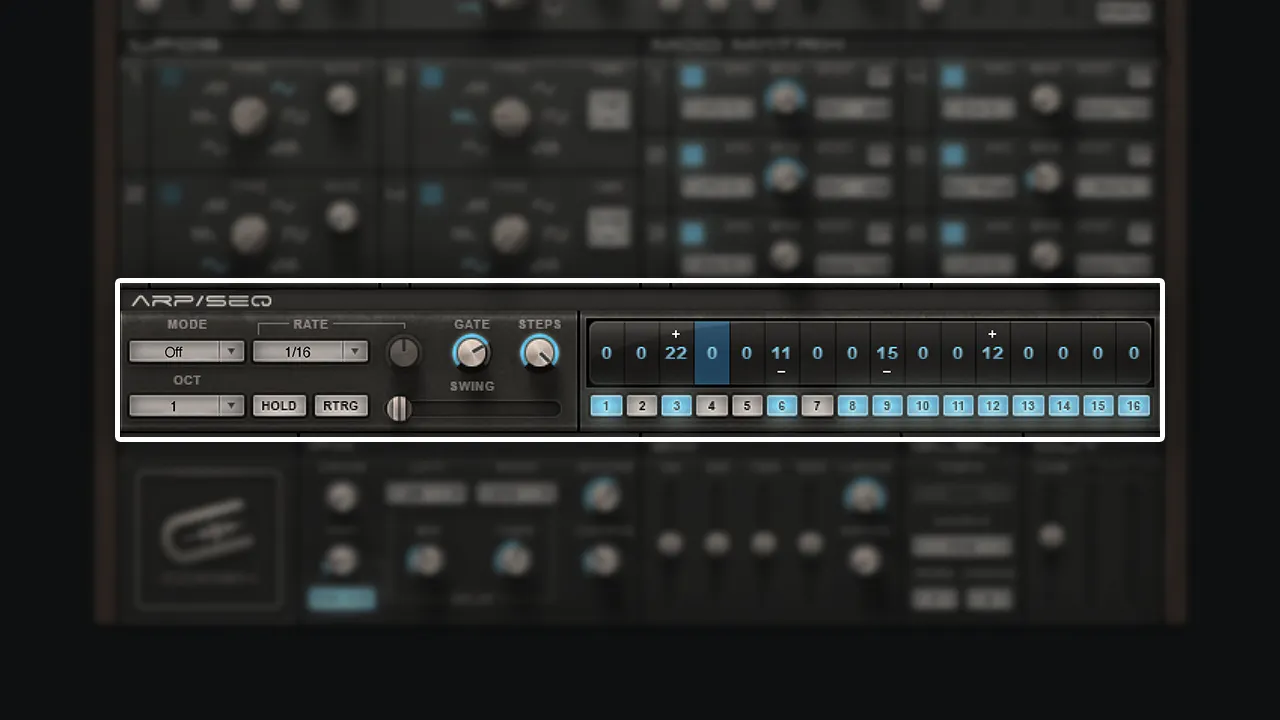The width and height of the screenshot is (1280, 720).
Task: Click the RTRG retrigger button
Action: (x=342, y=406)
